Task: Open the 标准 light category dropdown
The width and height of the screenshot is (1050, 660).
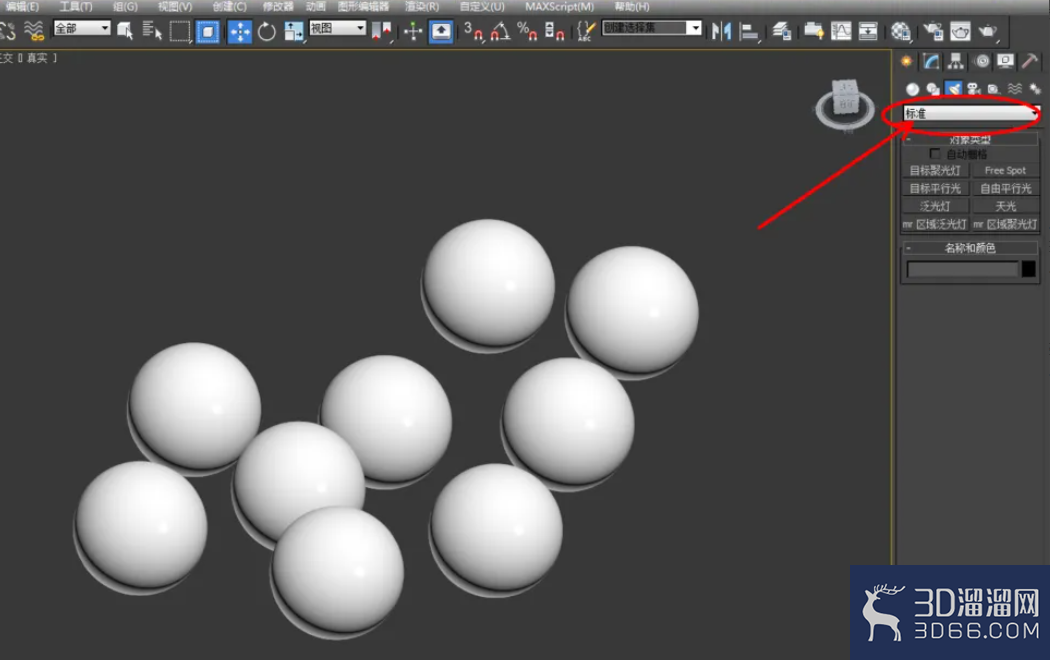Action: [970, 113]
